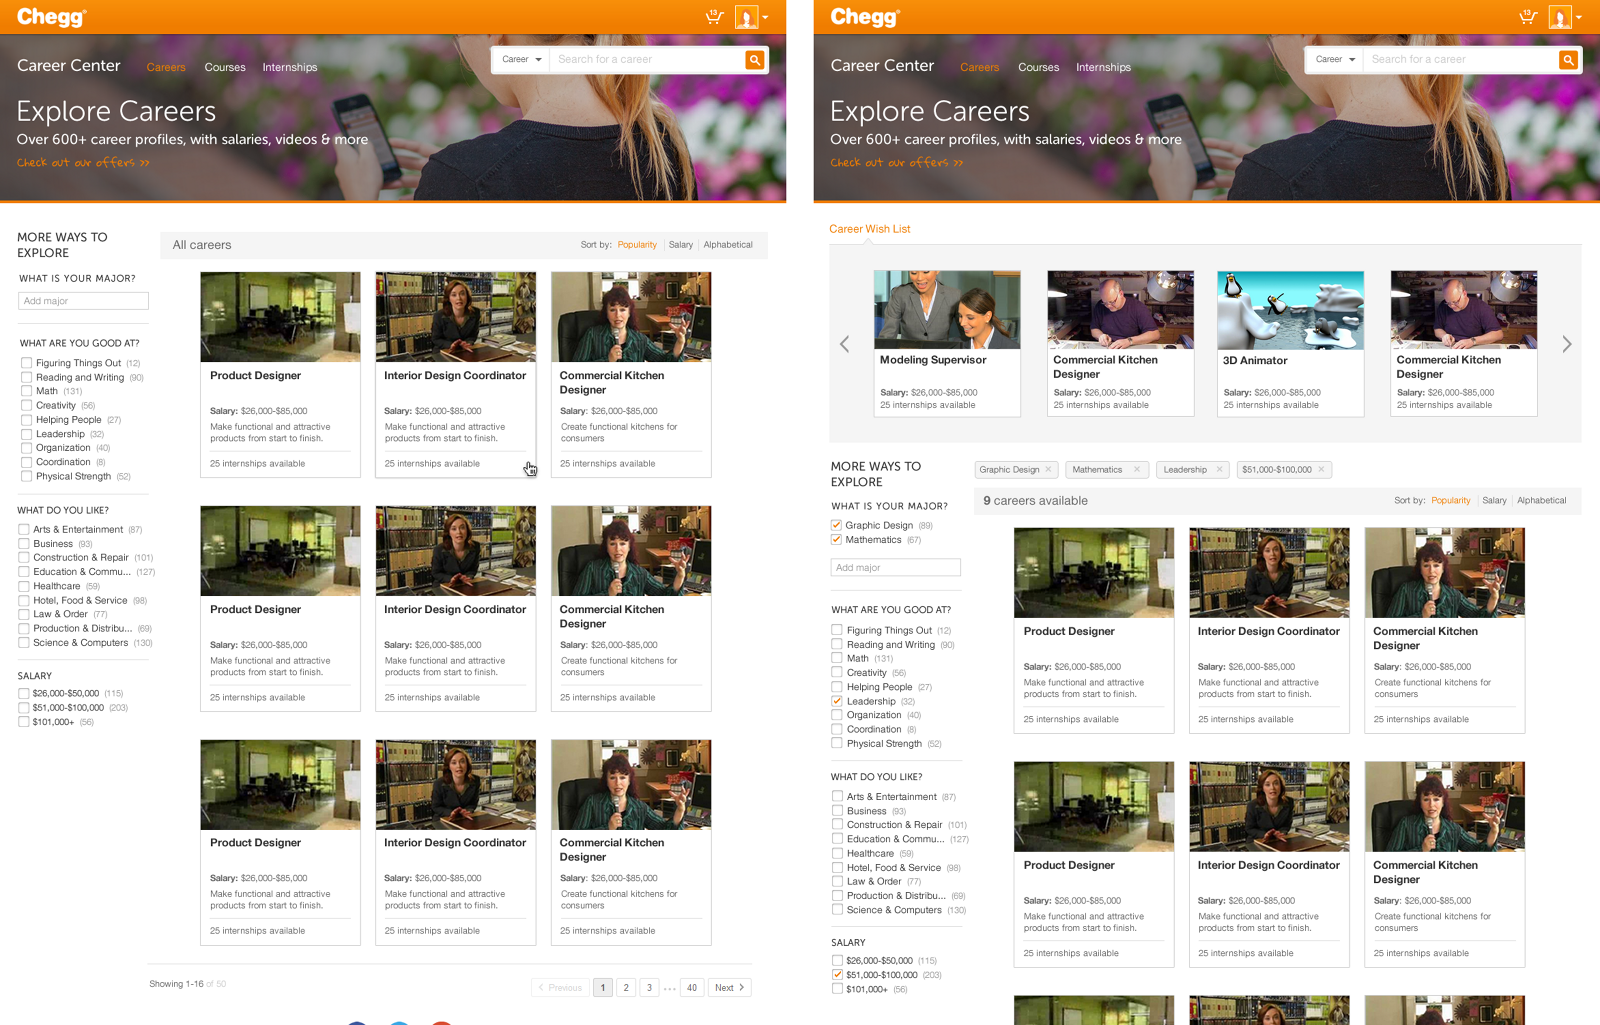Click the orange search button on the right page

1569,60
